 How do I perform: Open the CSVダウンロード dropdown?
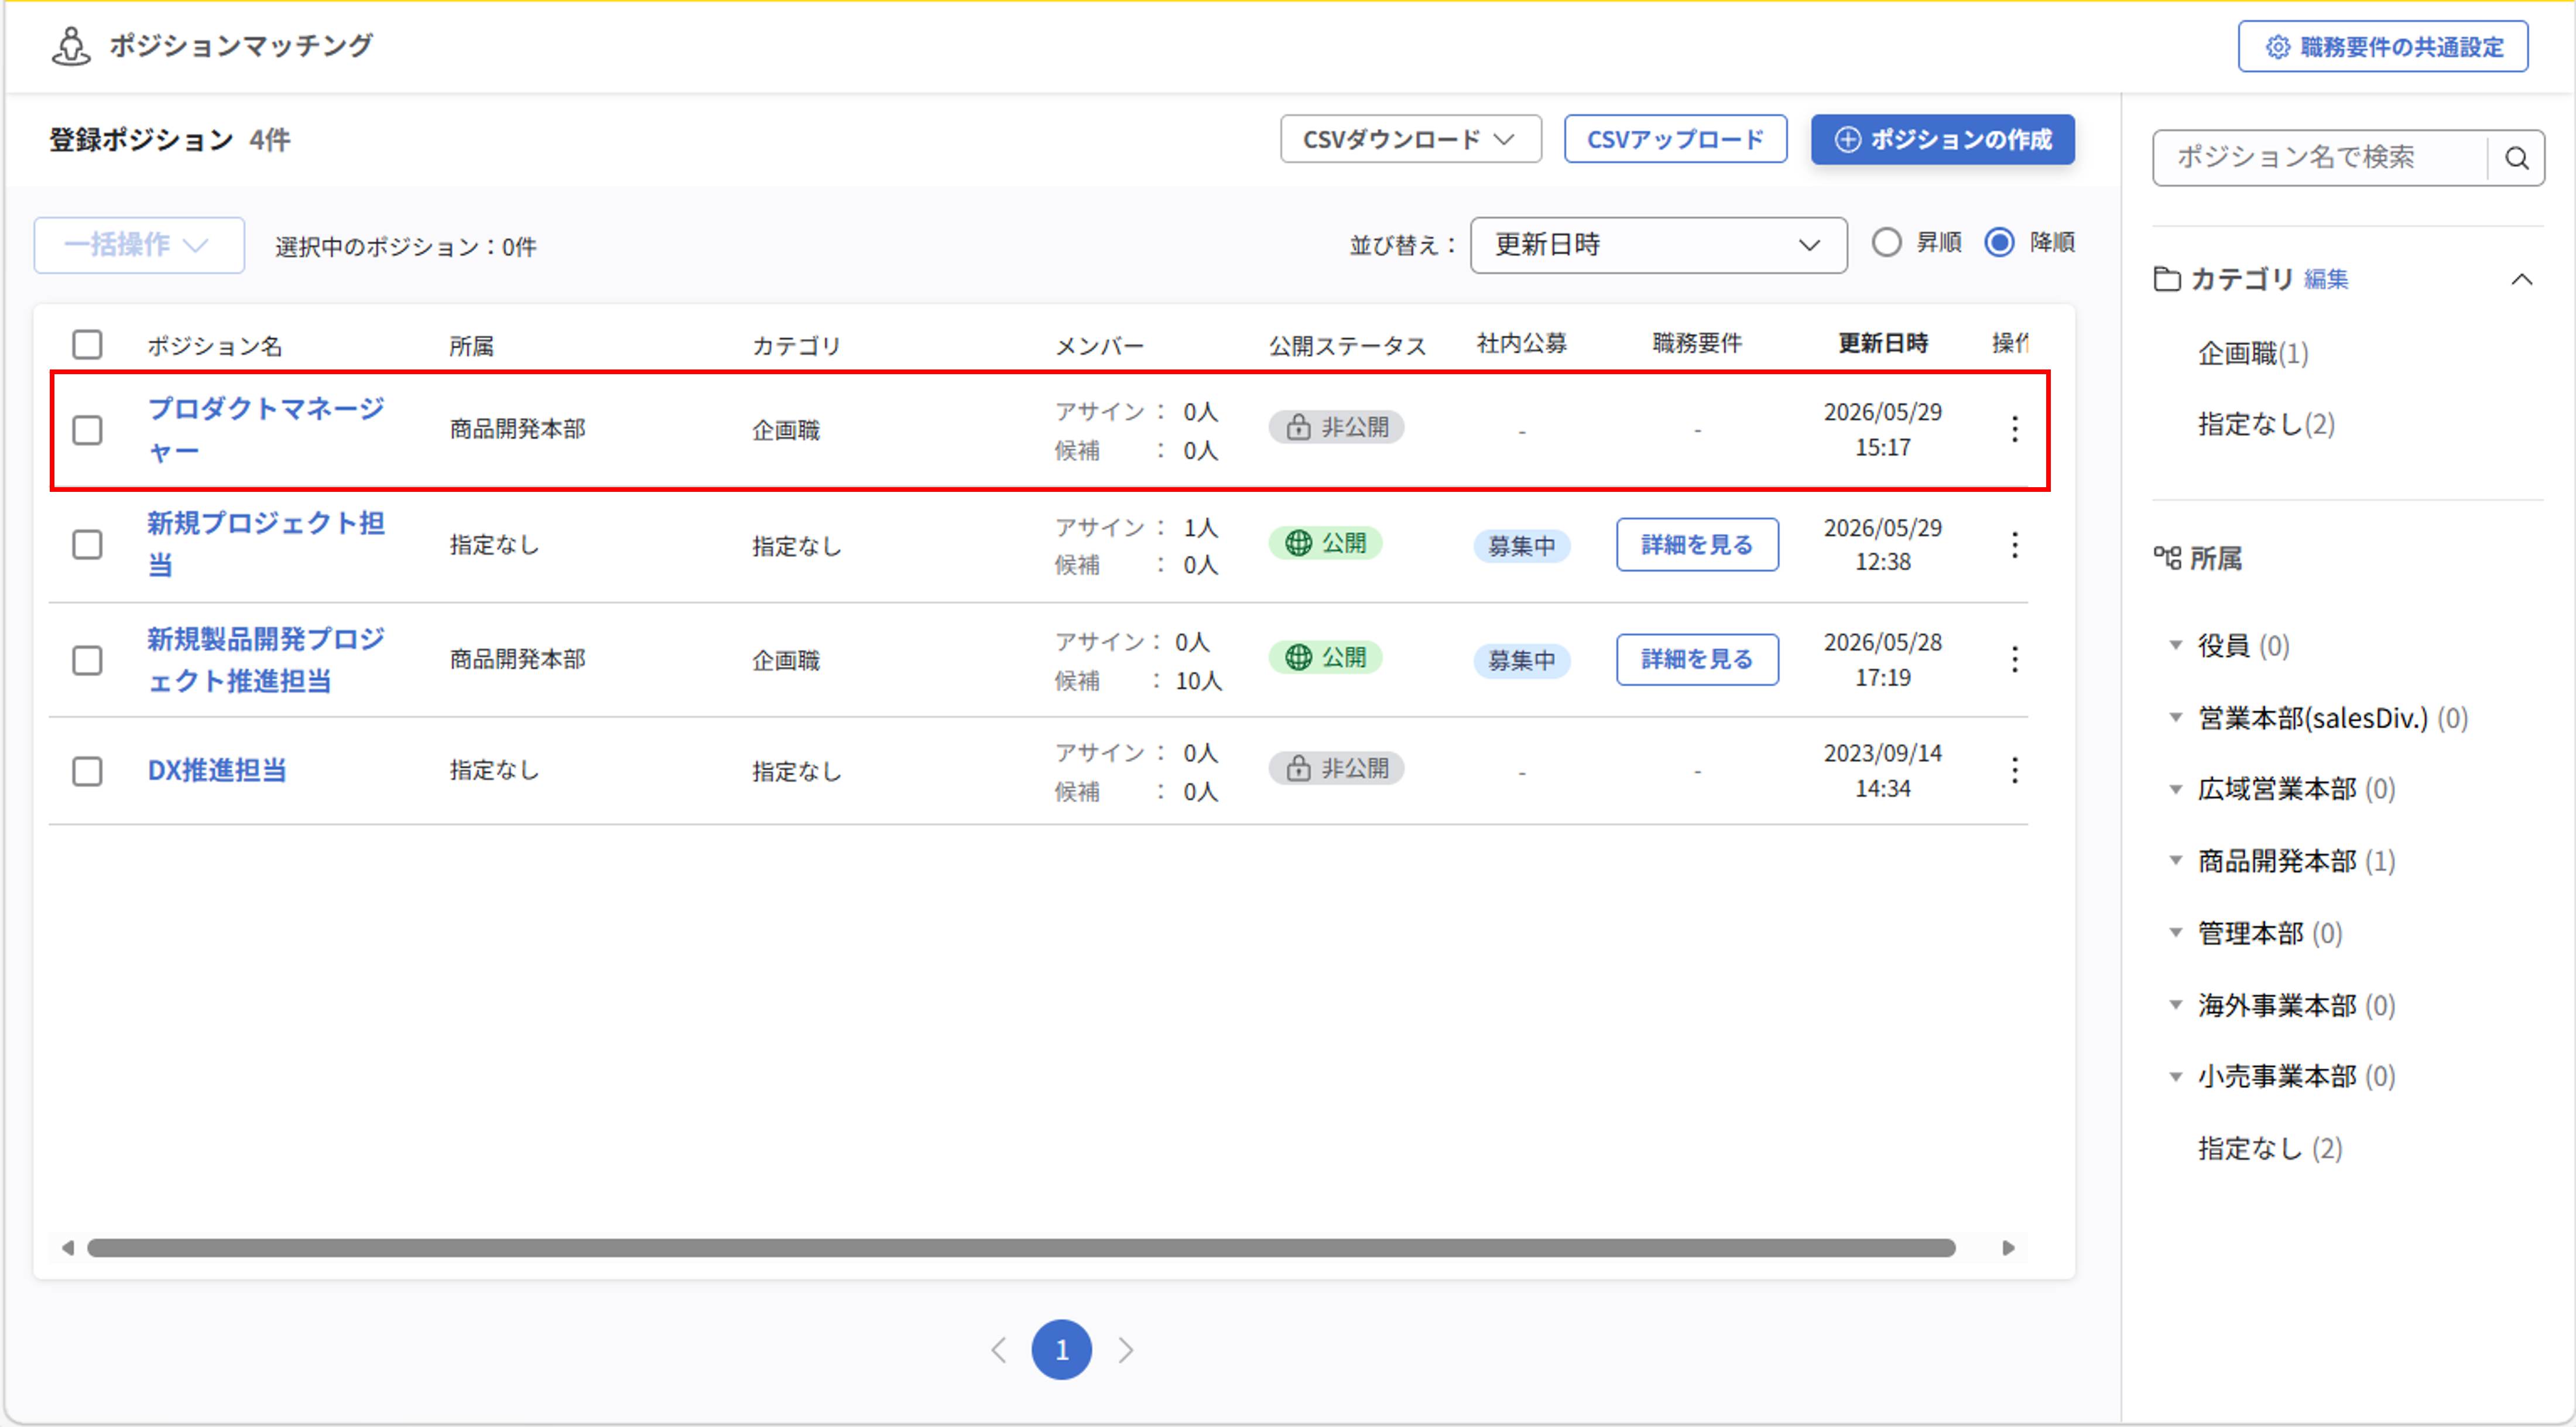[1410, 139]
